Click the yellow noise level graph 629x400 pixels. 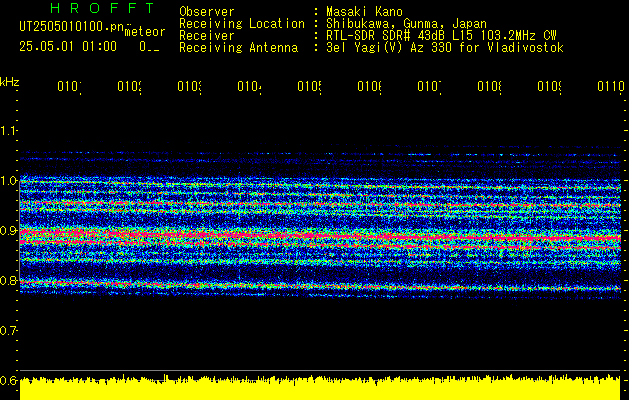click(x=320, y=388)
